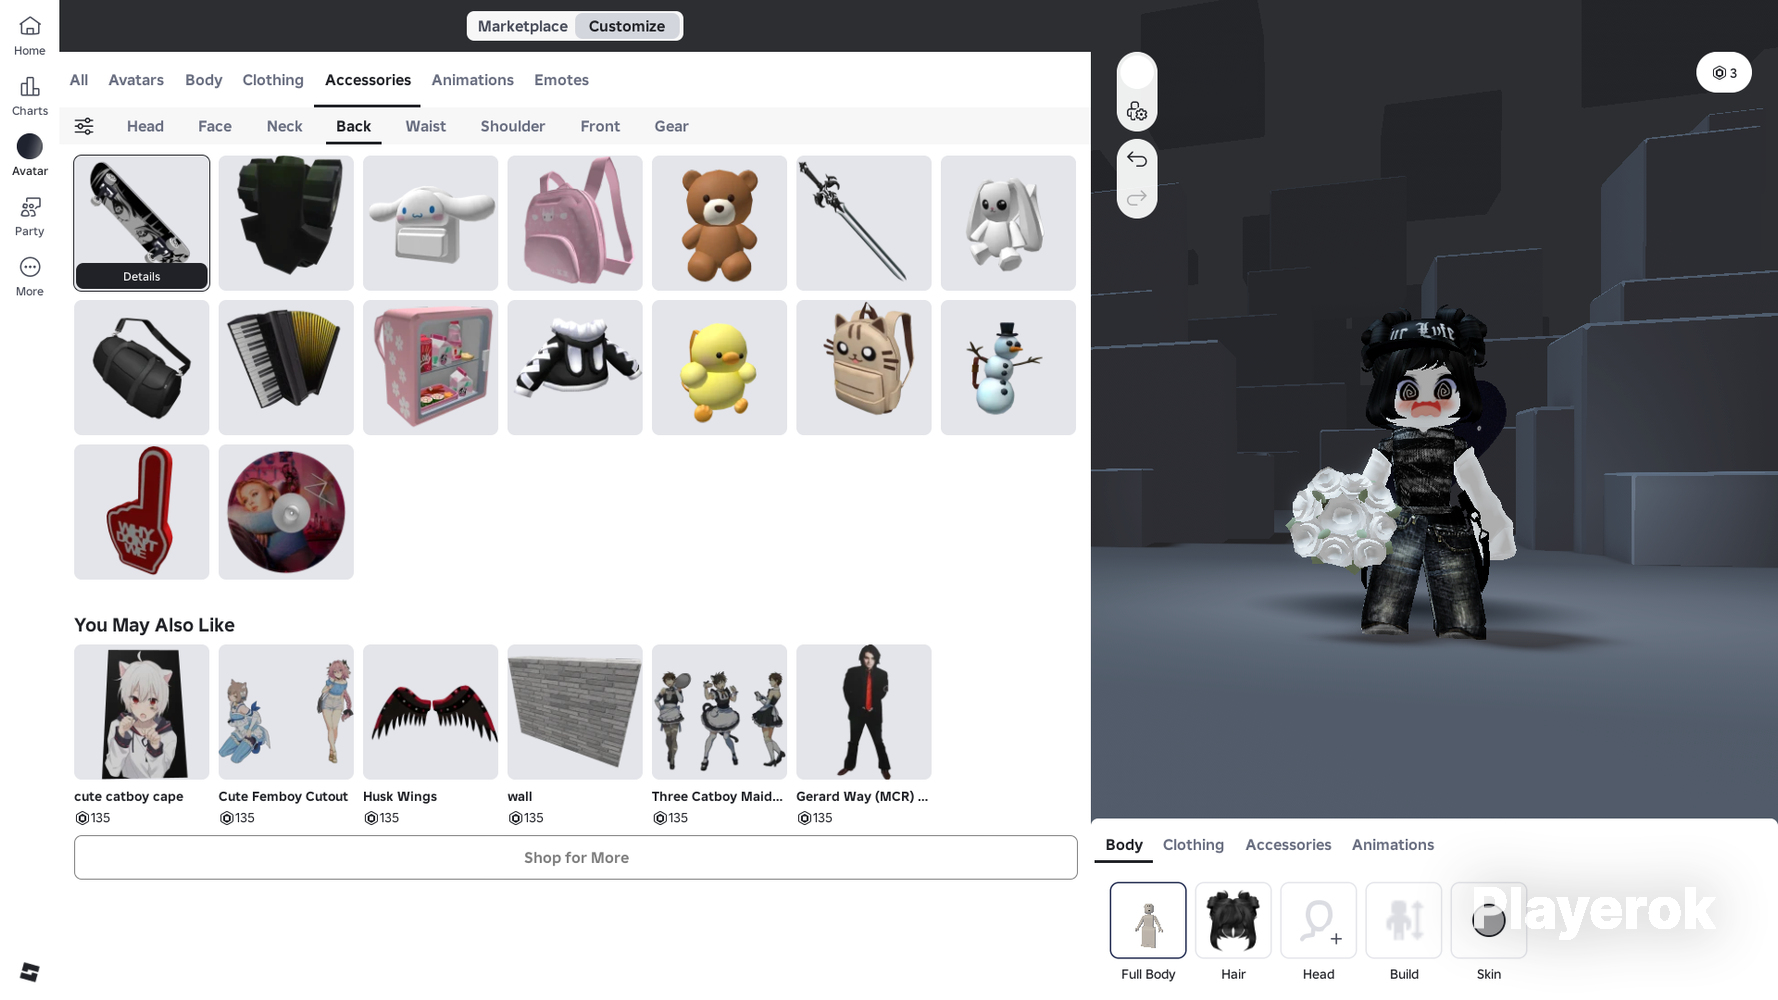This screenshot has width=1778, height=1000.
Task: Click Shop for More button
Action: point(575,858)
